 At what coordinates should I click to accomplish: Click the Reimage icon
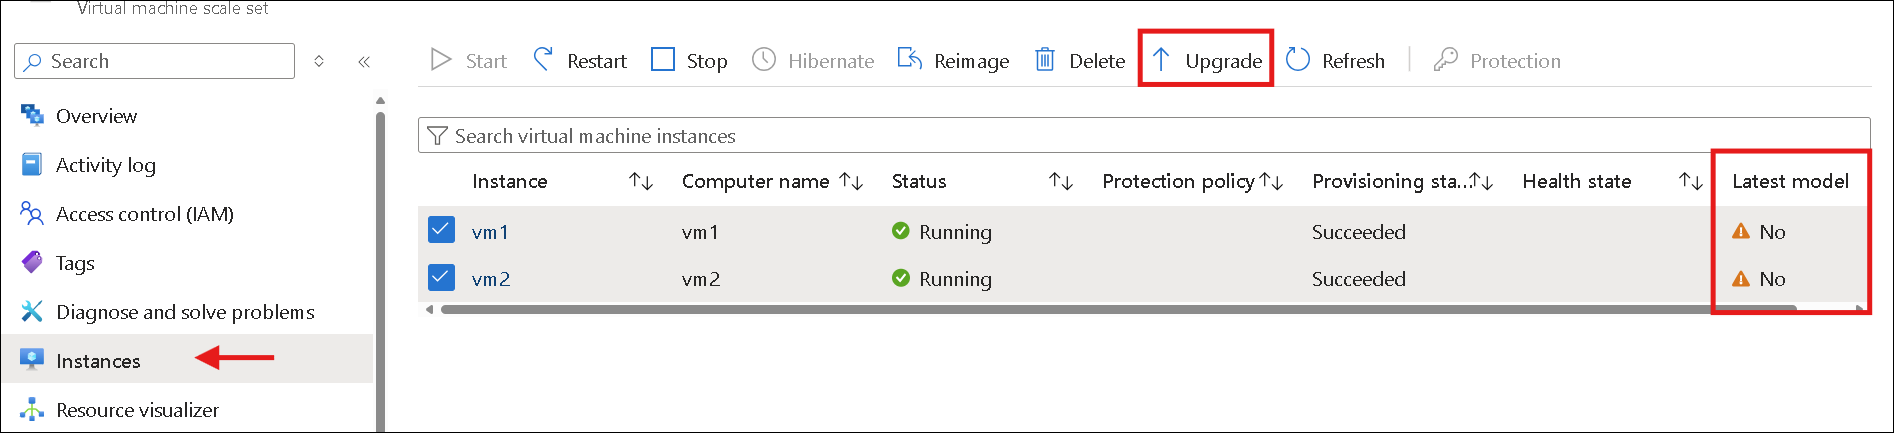pos(909,60)
